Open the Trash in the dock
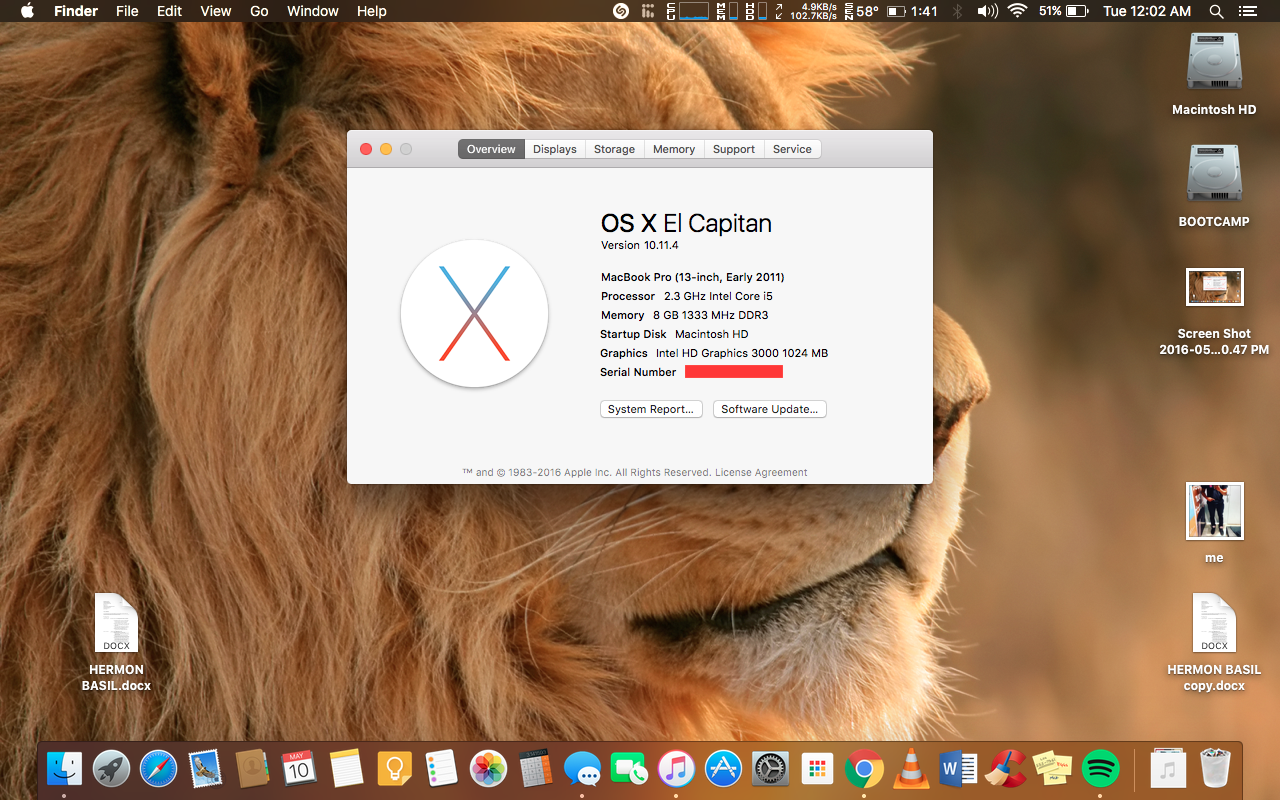This screenshot has width=1280, height=800. pyautogui.click(x=1215, y=768)
